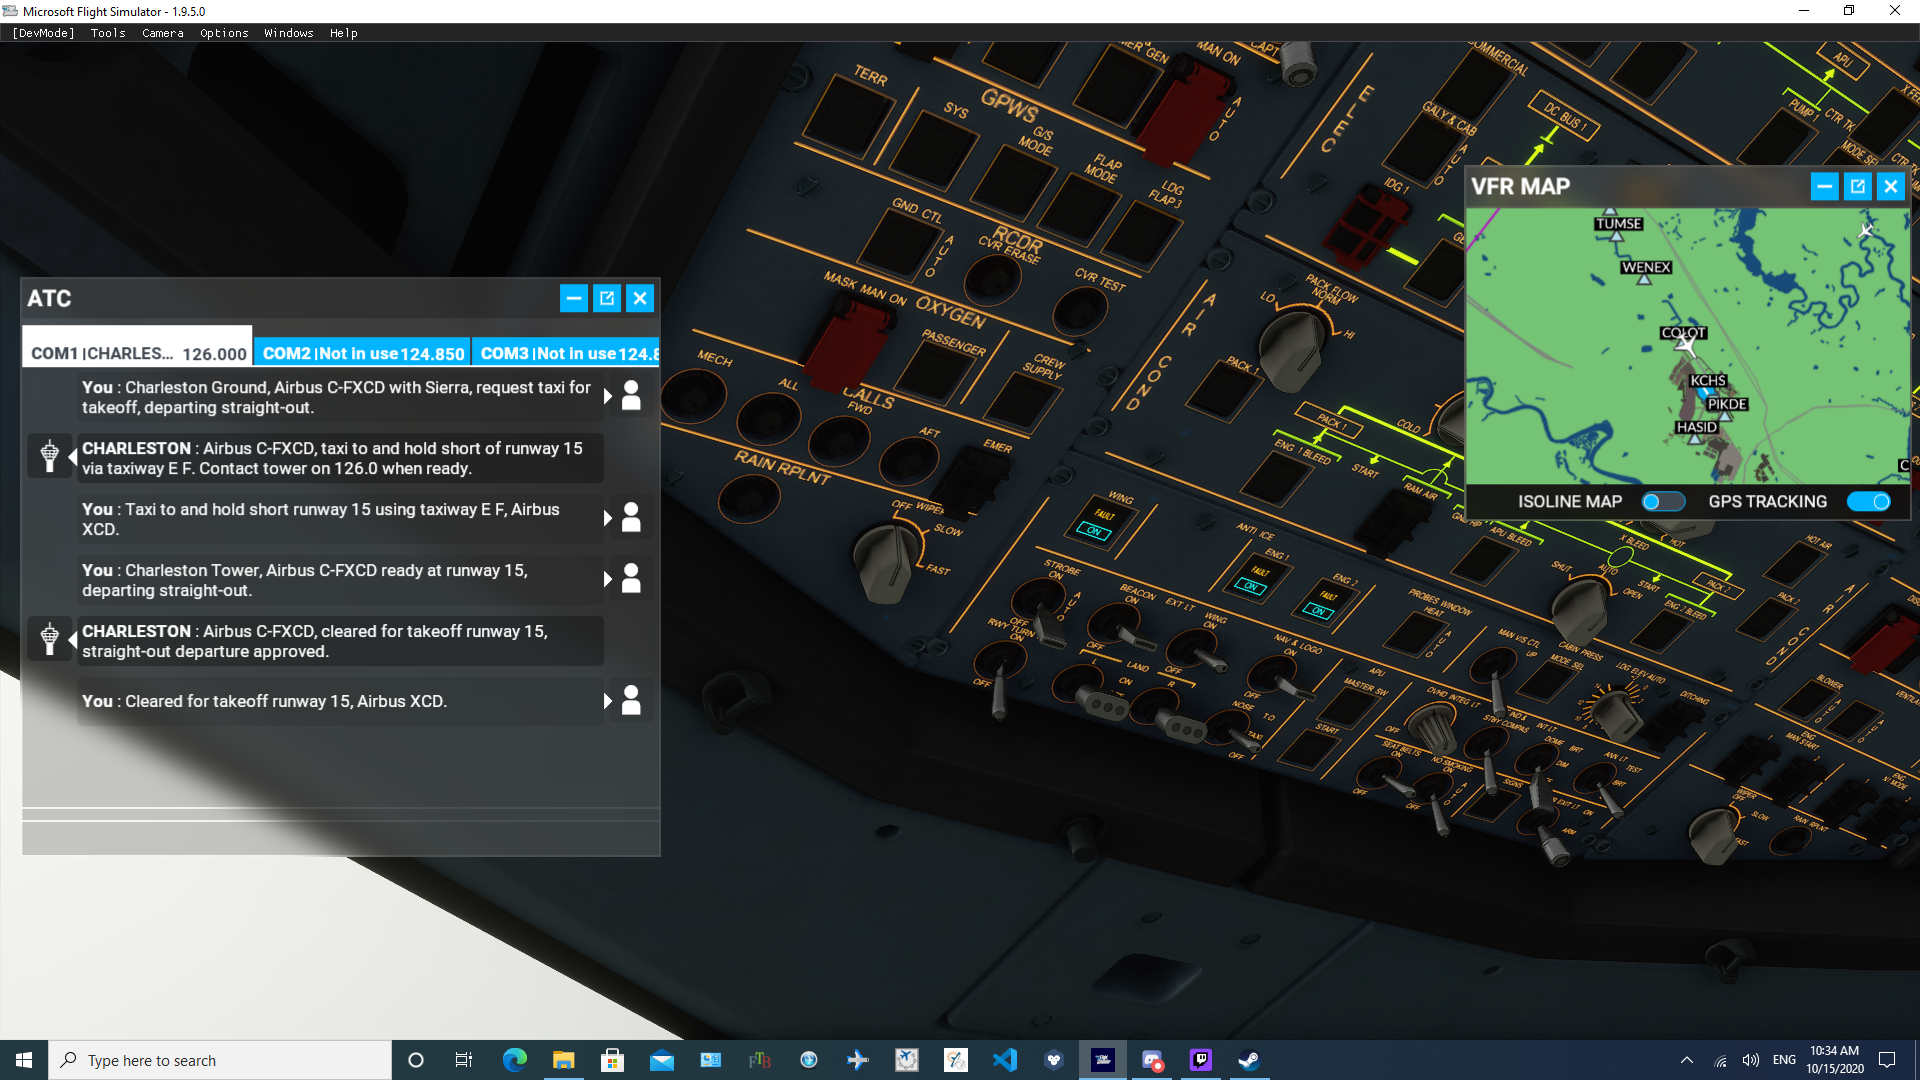Open Microsoft Store from taskbar
Image resolution: width=1920 pixels, height=1080 pixels.
tap(612, 1060)
